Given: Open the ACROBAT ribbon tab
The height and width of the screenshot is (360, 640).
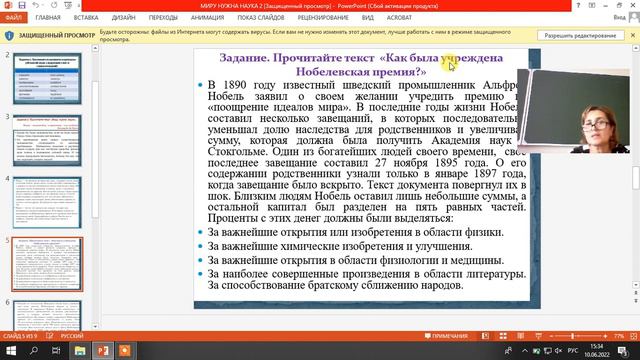Looking at the screenshot, I should point(399,18).
